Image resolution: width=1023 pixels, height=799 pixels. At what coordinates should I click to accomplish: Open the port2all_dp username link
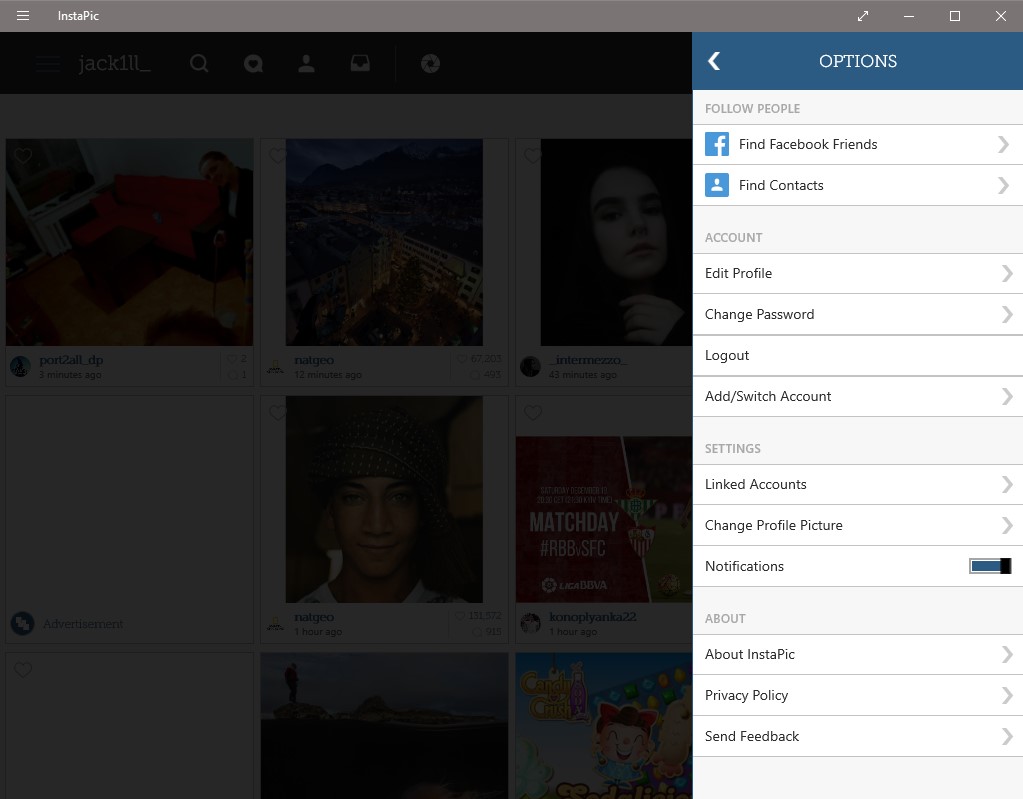coord(71,360)
